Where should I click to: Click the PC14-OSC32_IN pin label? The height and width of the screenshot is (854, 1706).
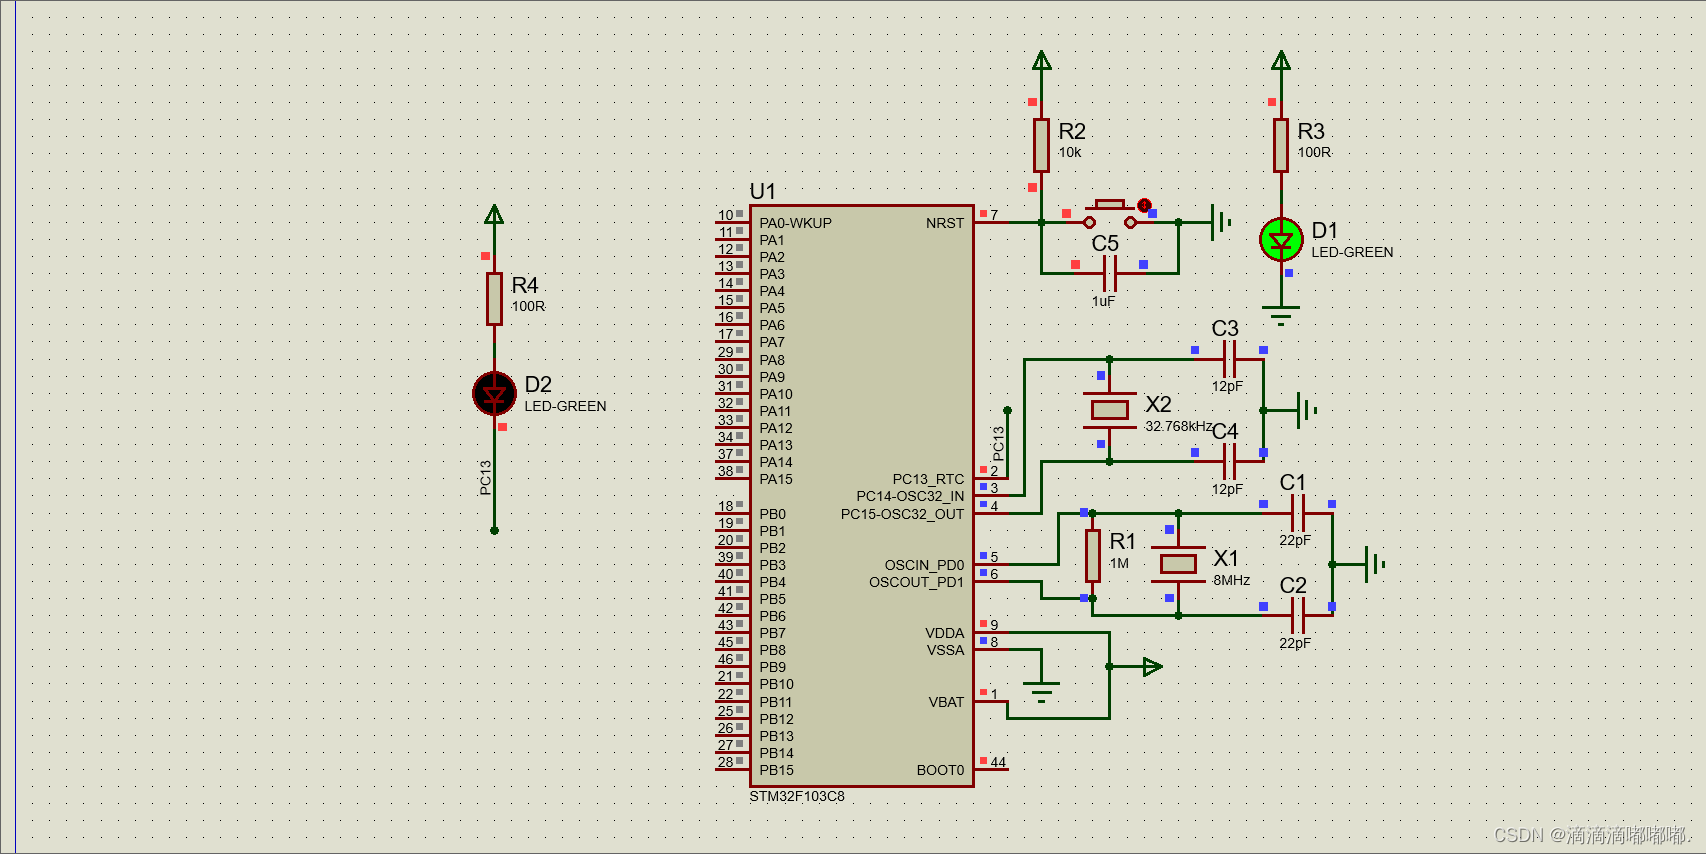pos(911,496)
